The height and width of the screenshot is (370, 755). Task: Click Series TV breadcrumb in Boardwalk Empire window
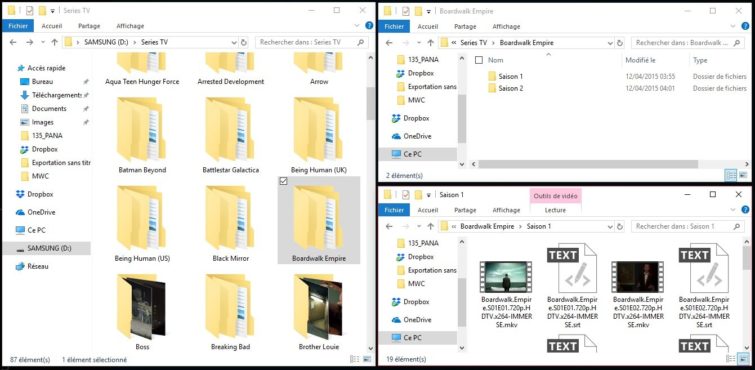point(474,43)
